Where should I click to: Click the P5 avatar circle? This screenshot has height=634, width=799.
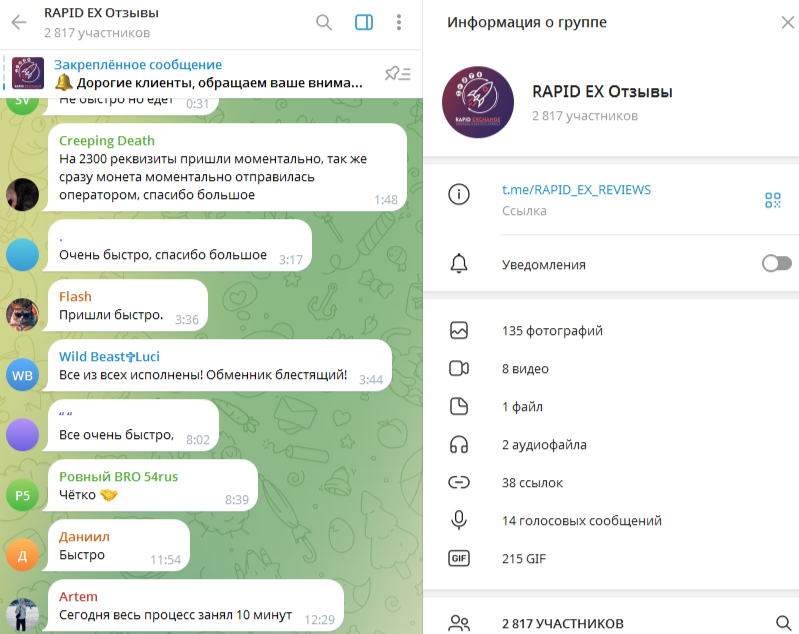[x=22, y=495]
